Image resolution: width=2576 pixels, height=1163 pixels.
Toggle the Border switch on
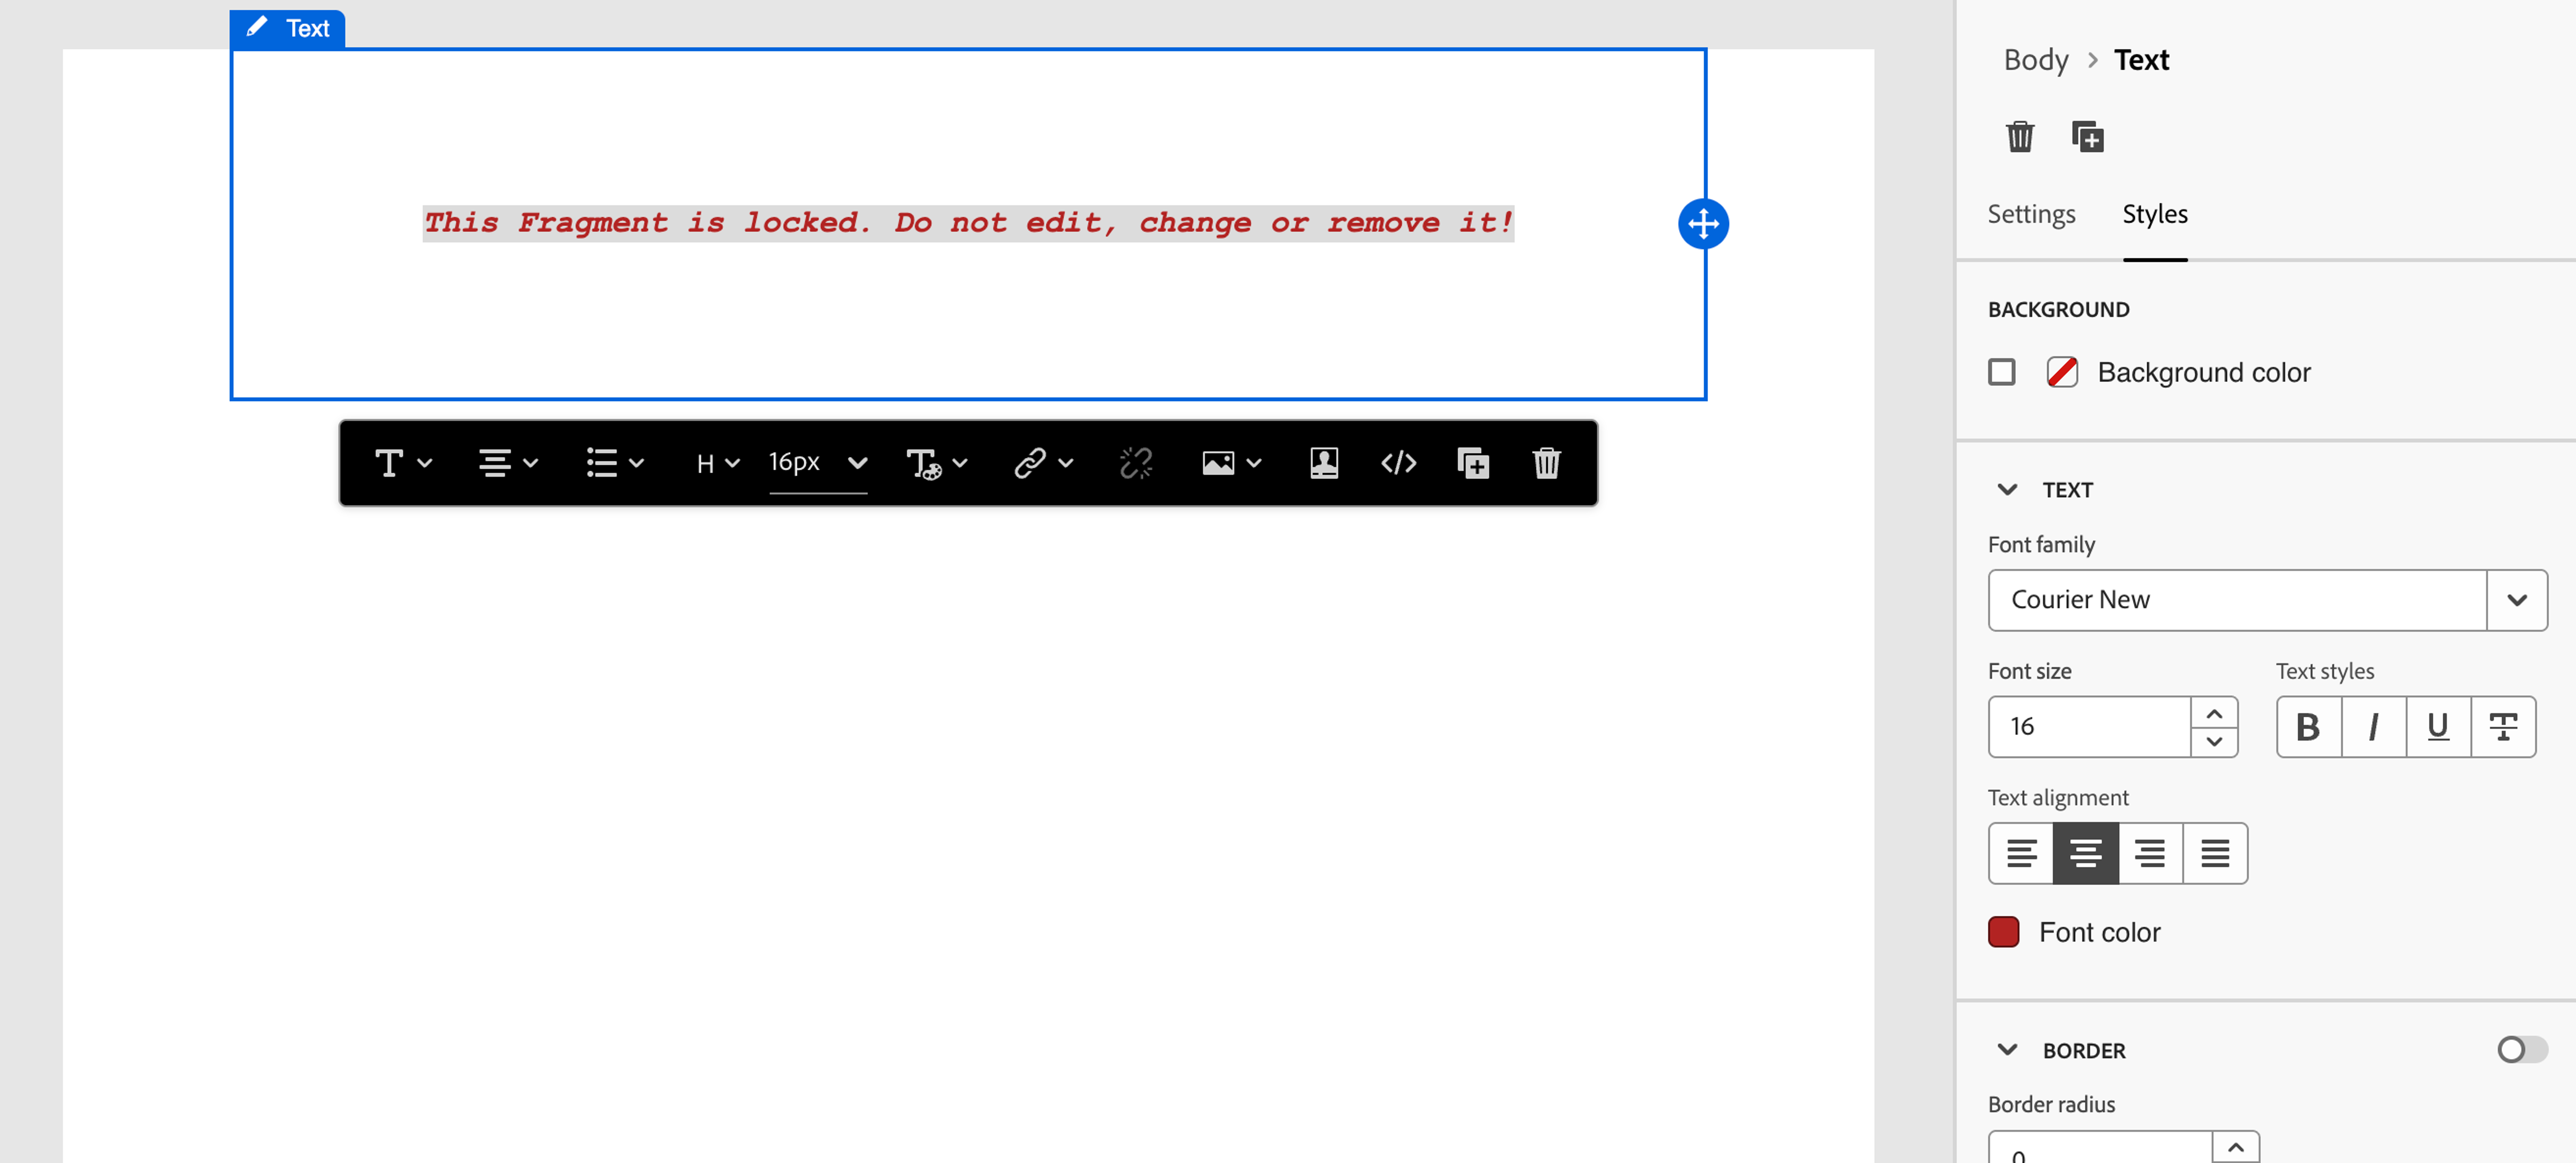[2521, 1050]
